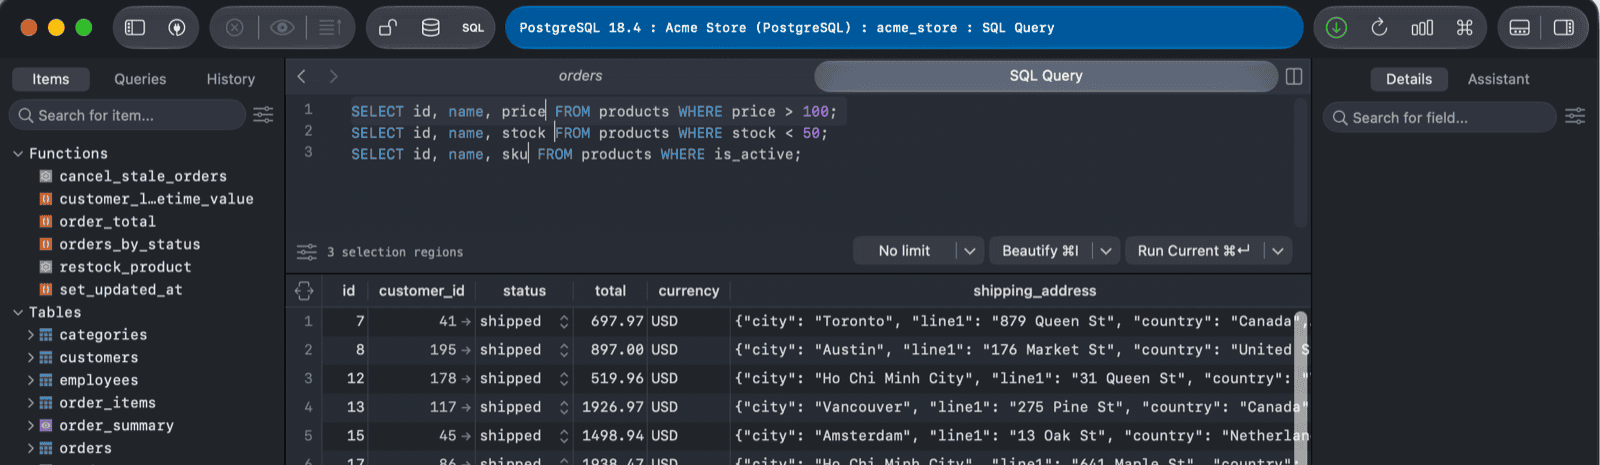
Task: Sort by the status column header
Action: [x=524, y=291]
